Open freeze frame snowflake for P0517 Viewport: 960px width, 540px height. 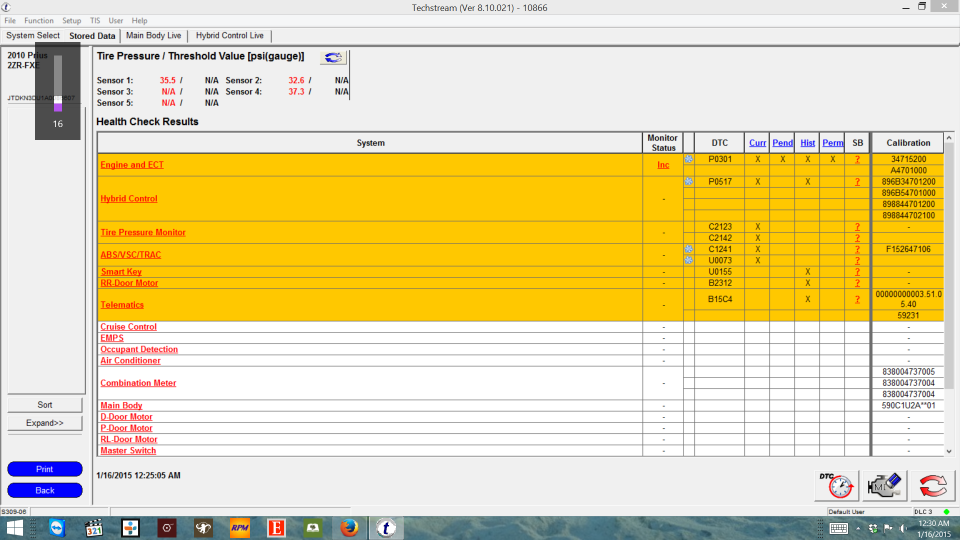[x=689, y=182]
